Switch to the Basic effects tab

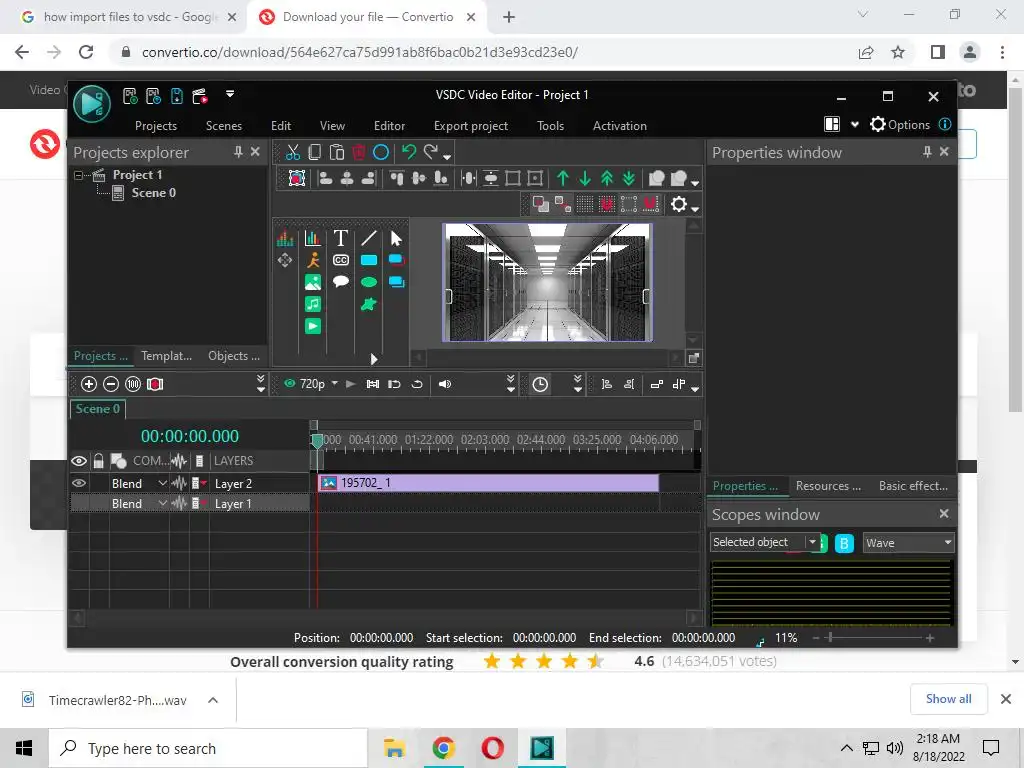(x=913, y=486)
